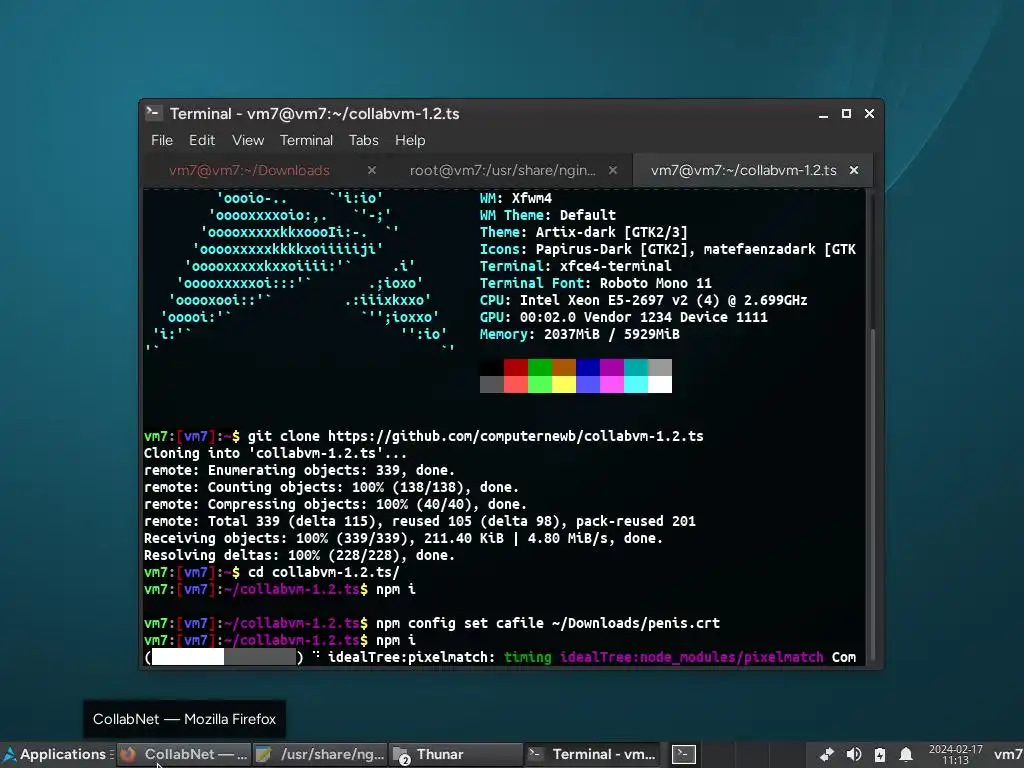
Task: Click the 'GPU: 00:02.0 Vendor 1234' line
Action: [x=624, y=317]
